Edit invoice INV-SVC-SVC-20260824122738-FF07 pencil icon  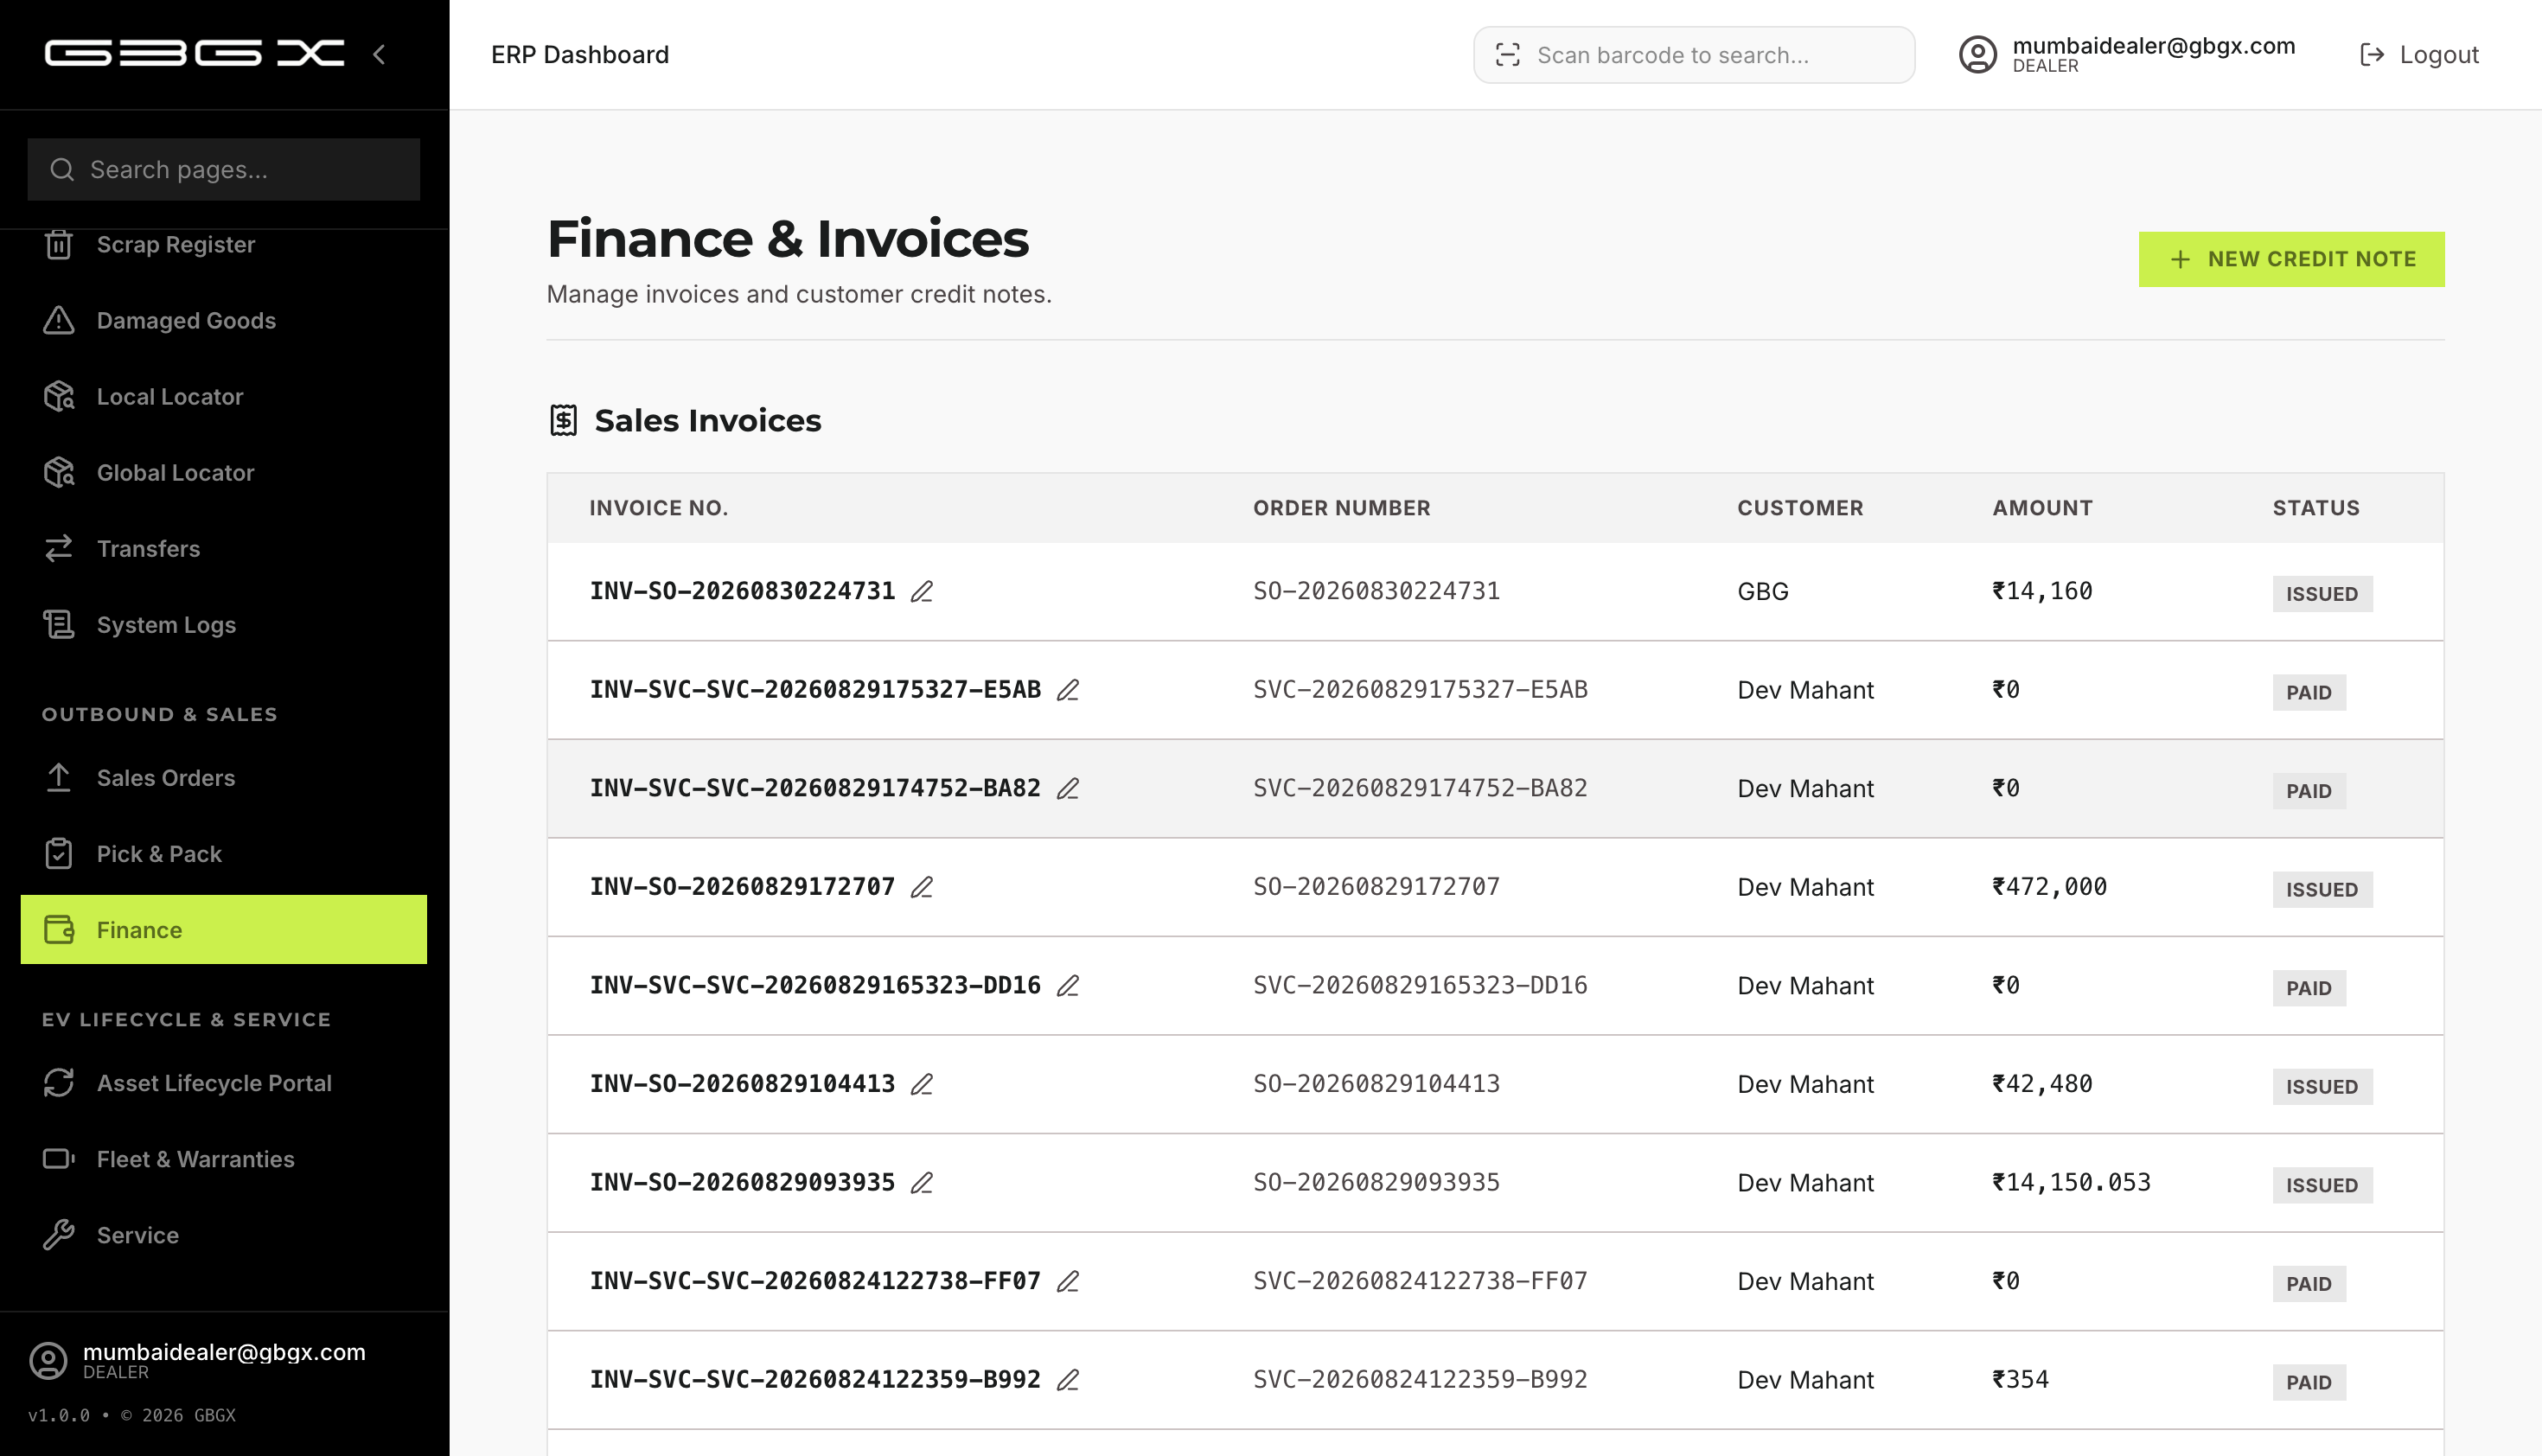tap(1068, 1281)
